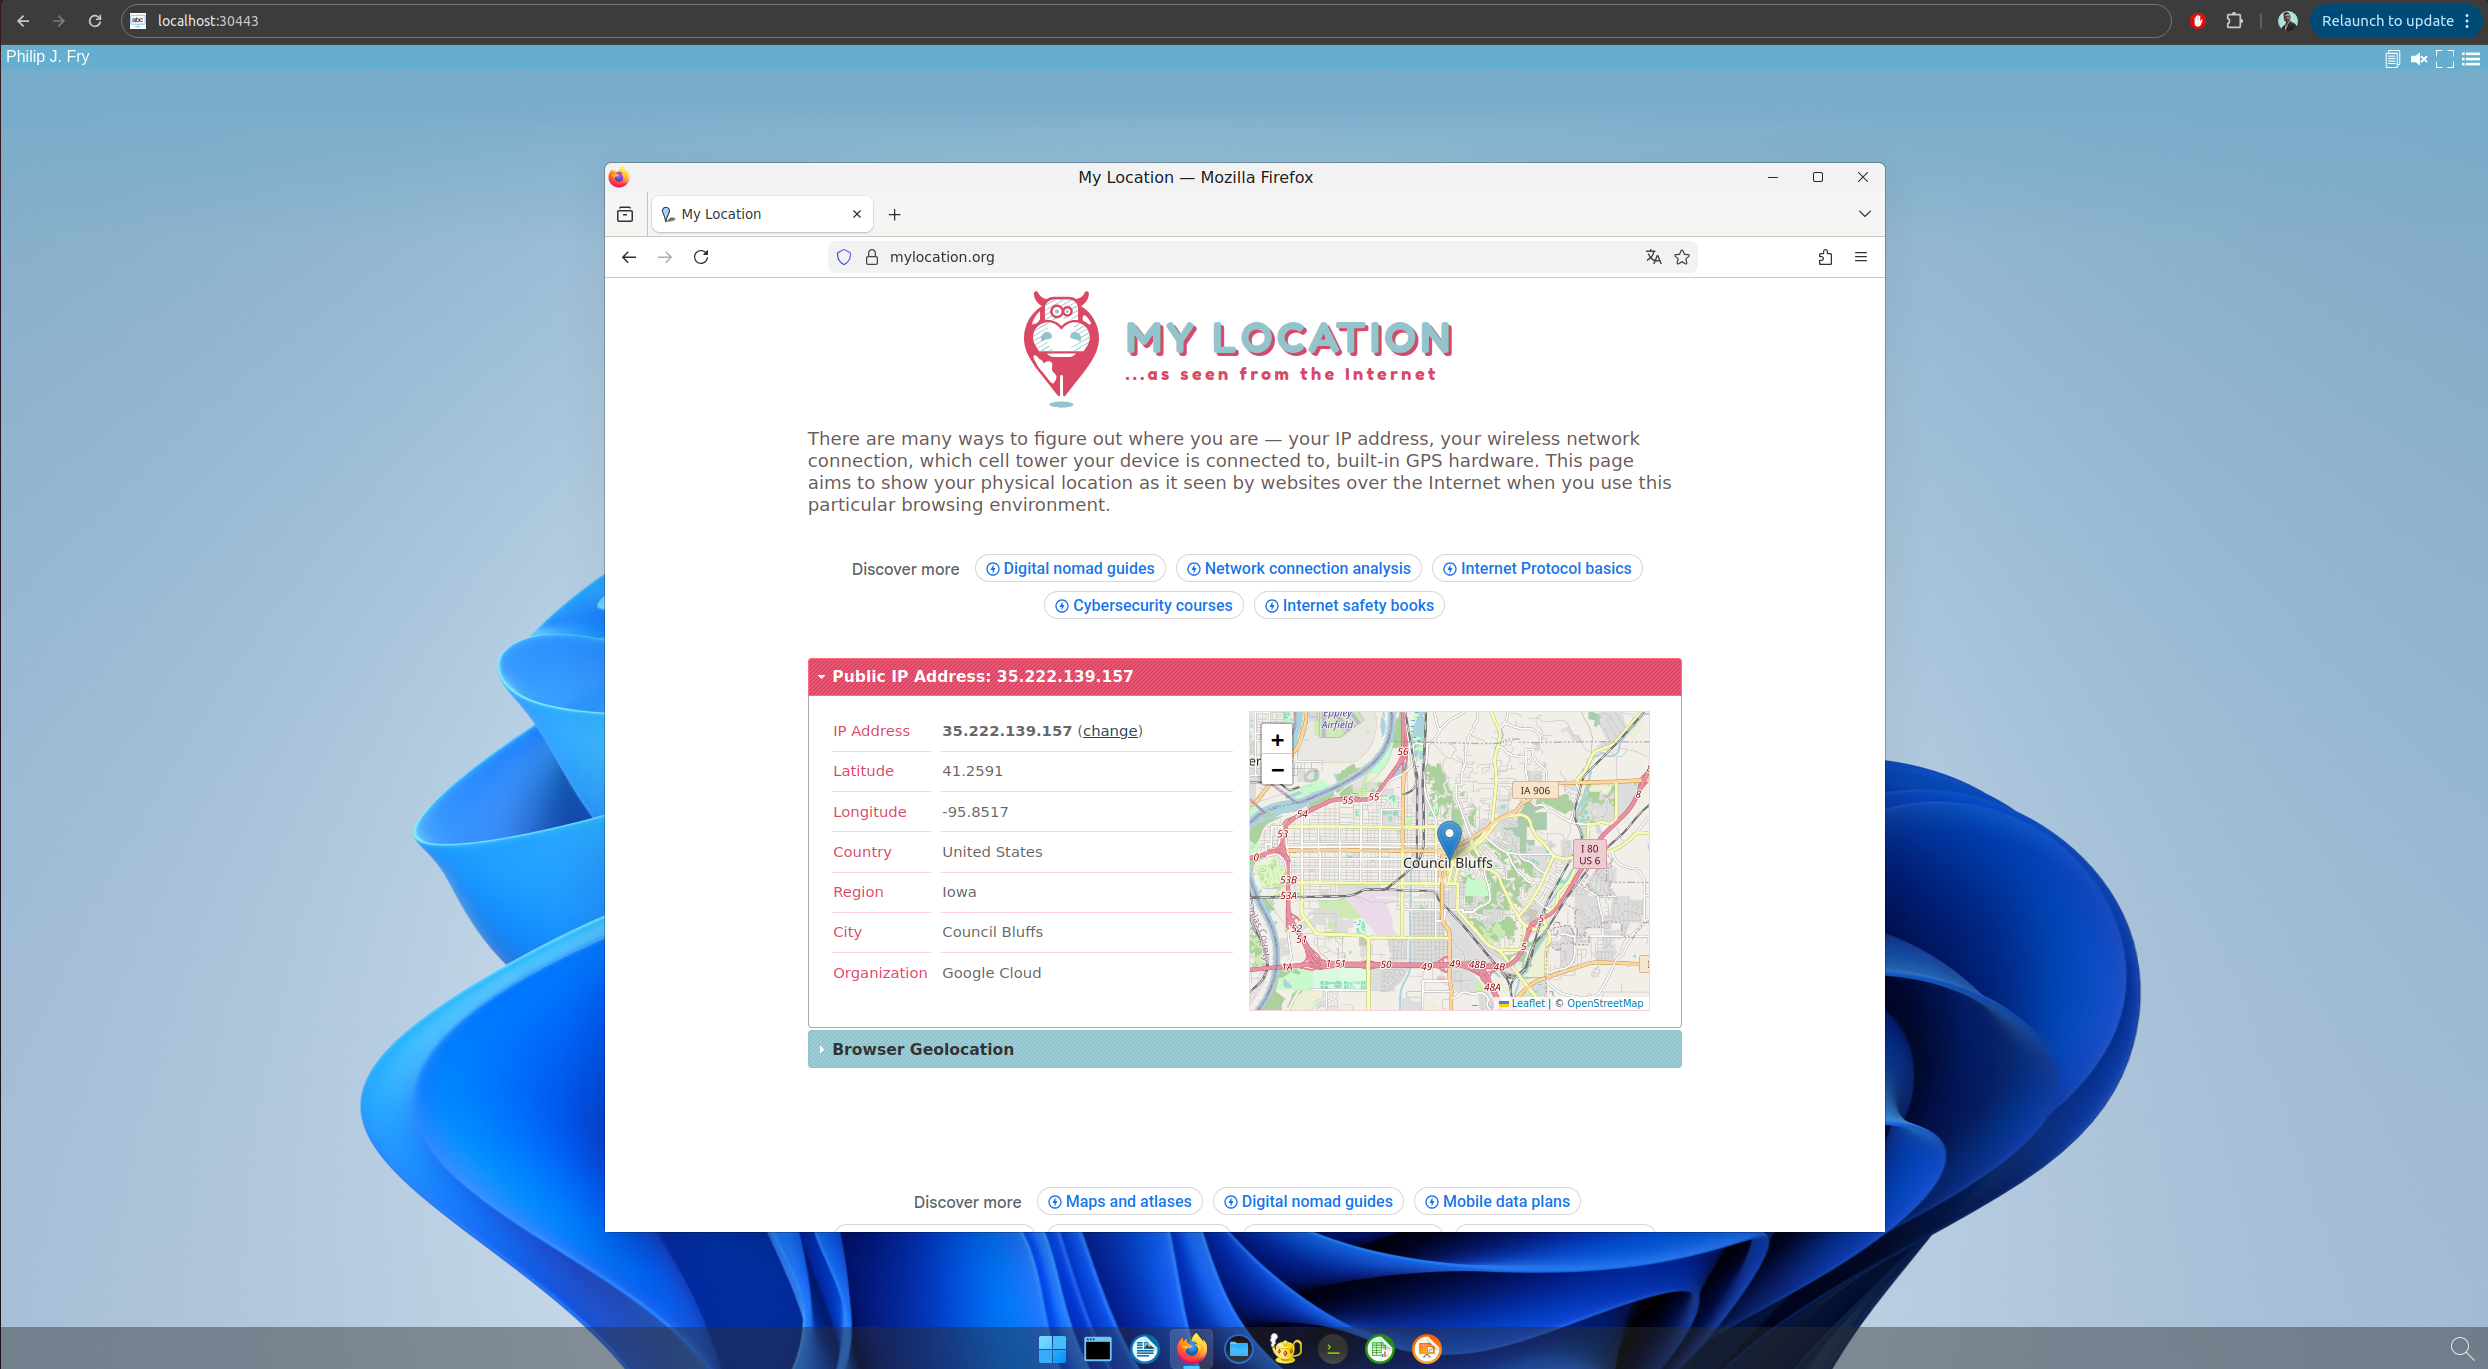Viewport: 2488px width, 1369px height.
Task: Open the clipboard icon in the top toolbar
Action: point(2392,58)
